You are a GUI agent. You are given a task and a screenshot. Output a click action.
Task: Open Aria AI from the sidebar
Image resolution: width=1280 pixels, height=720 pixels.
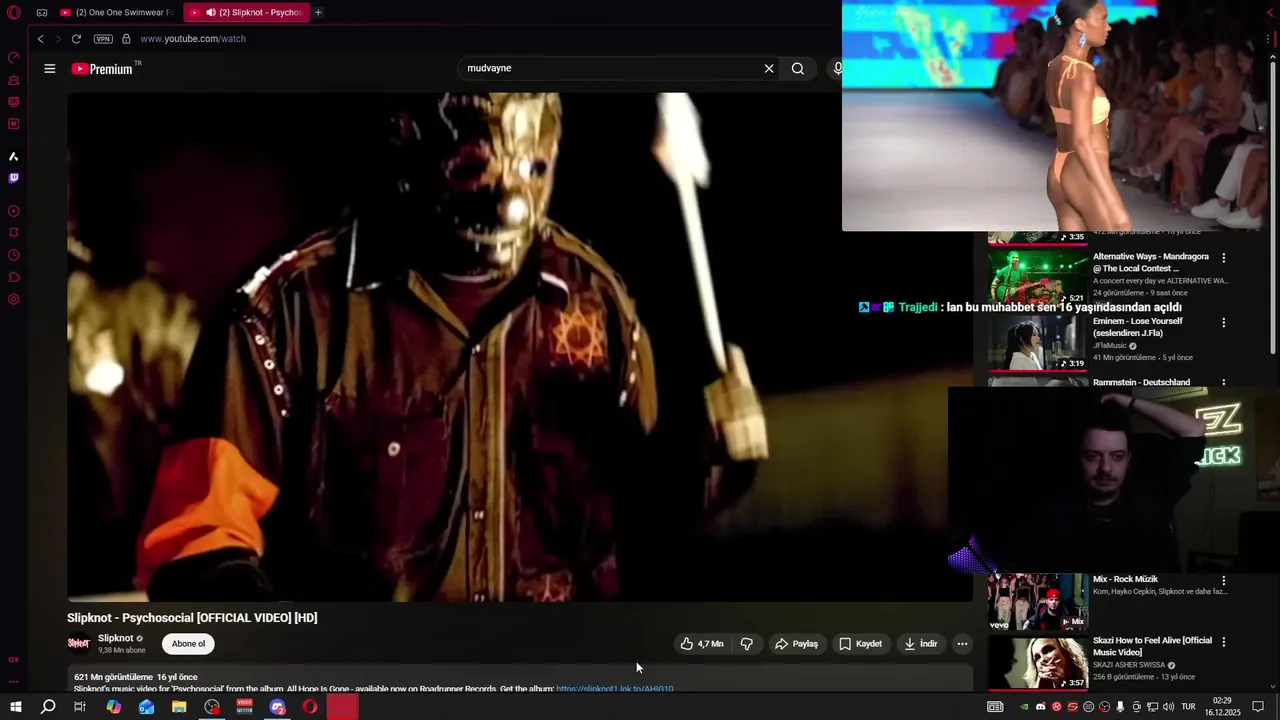click(x=14, y=156)
